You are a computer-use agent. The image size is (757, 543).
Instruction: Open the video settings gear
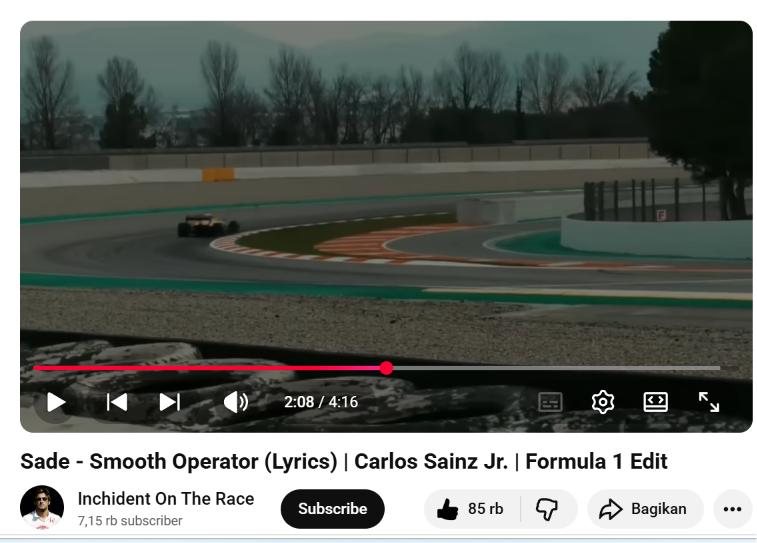click(603, 402)
